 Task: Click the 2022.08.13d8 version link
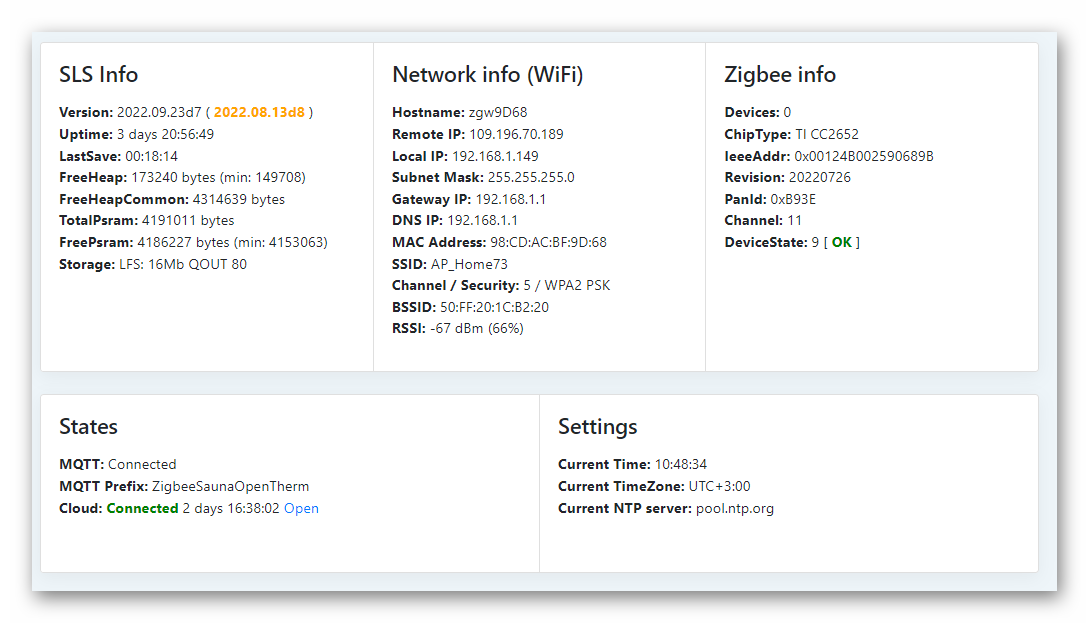pyautogui.click(x=259, y=112)
